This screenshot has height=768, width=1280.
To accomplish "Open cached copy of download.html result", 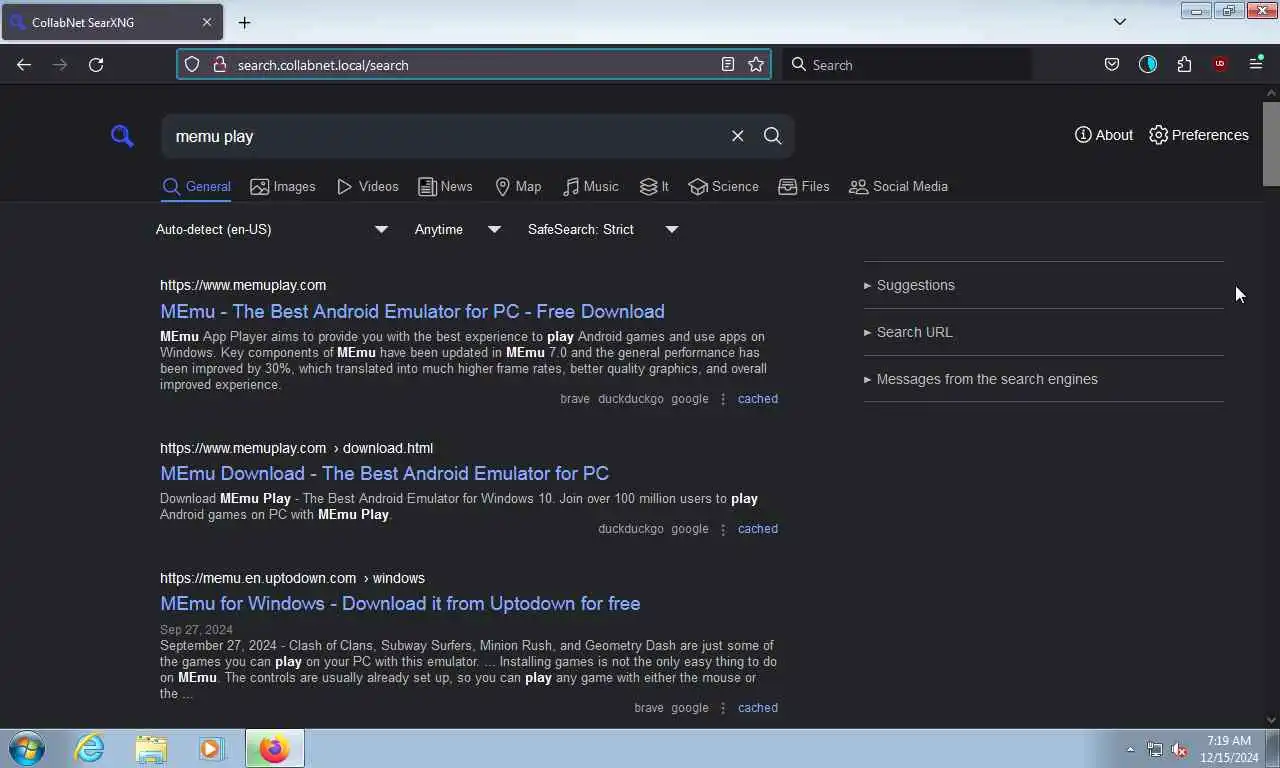I will (x=757, y=529).
